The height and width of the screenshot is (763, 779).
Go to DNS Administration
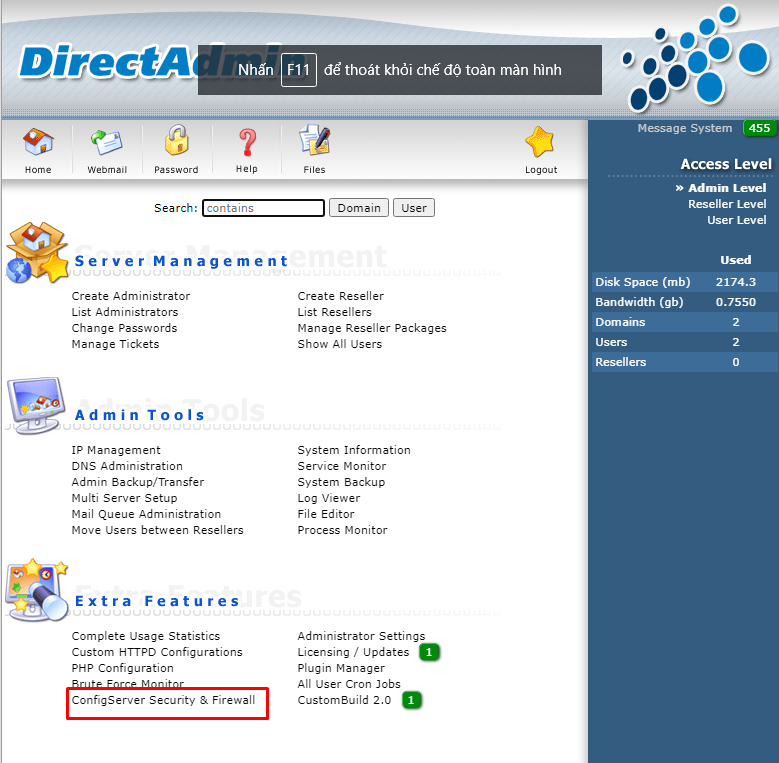(x=127, y=466)
